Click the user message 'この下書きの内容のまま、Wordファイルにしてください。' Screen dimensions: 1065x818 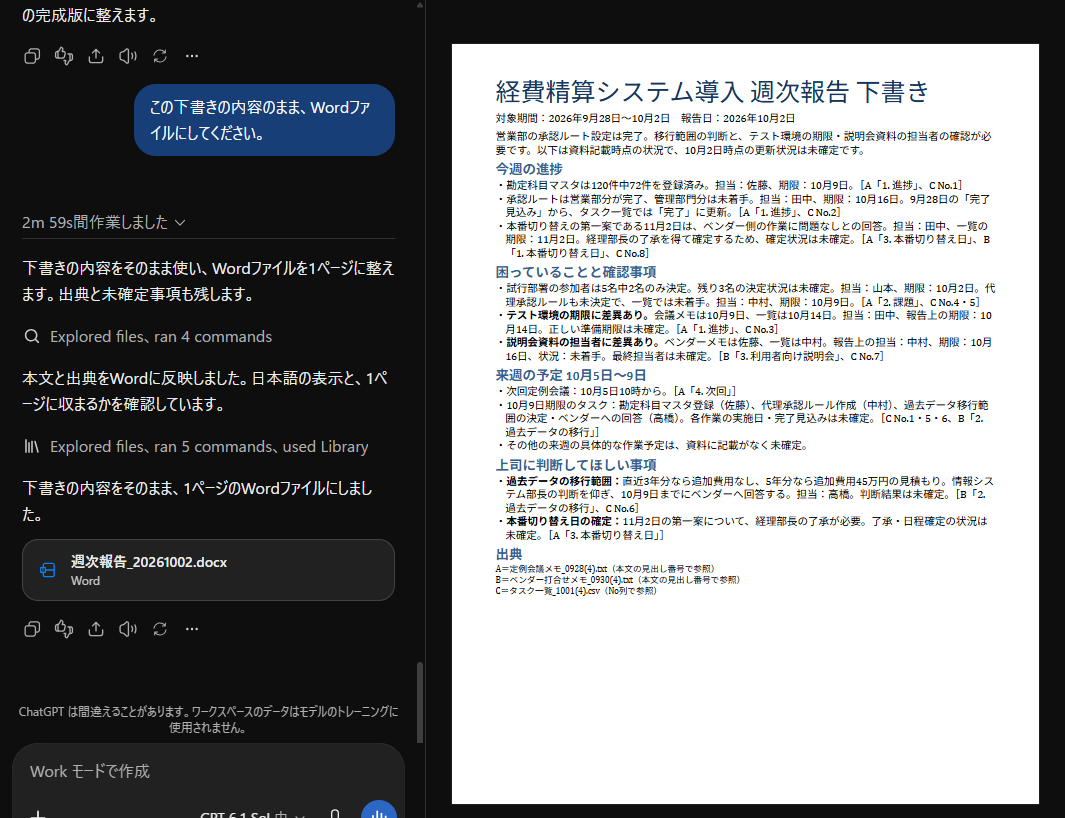tap(264, 120)
